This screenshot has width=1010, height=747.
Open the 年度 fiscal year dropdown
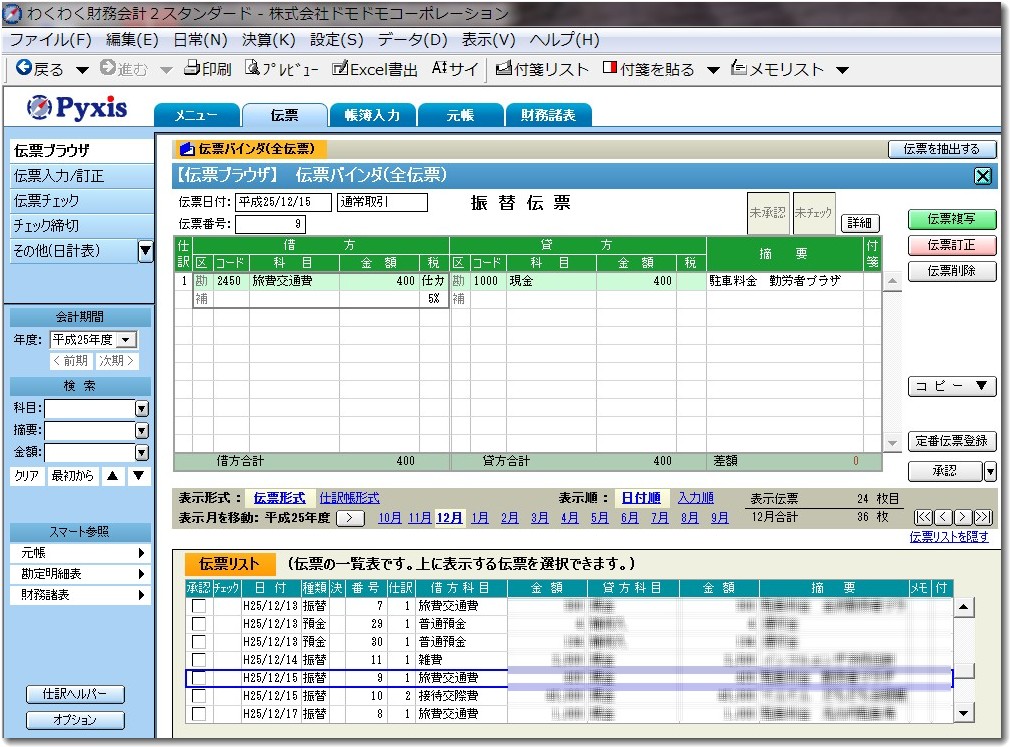tap(126, 340)
